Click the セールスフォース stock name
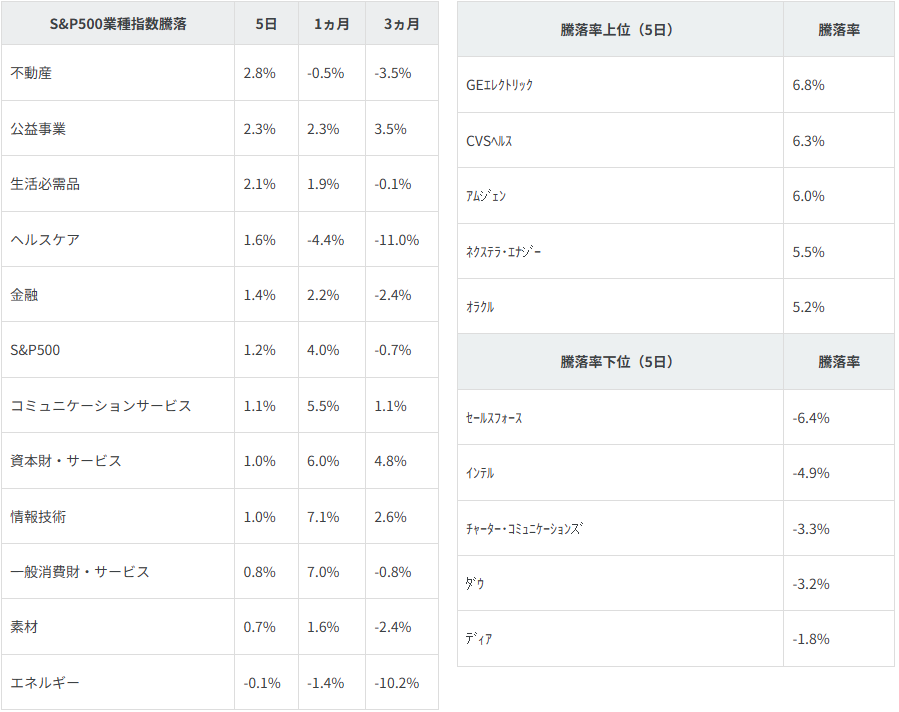The height and width of the screenshot is (712, 899). (x=495, y=418)
